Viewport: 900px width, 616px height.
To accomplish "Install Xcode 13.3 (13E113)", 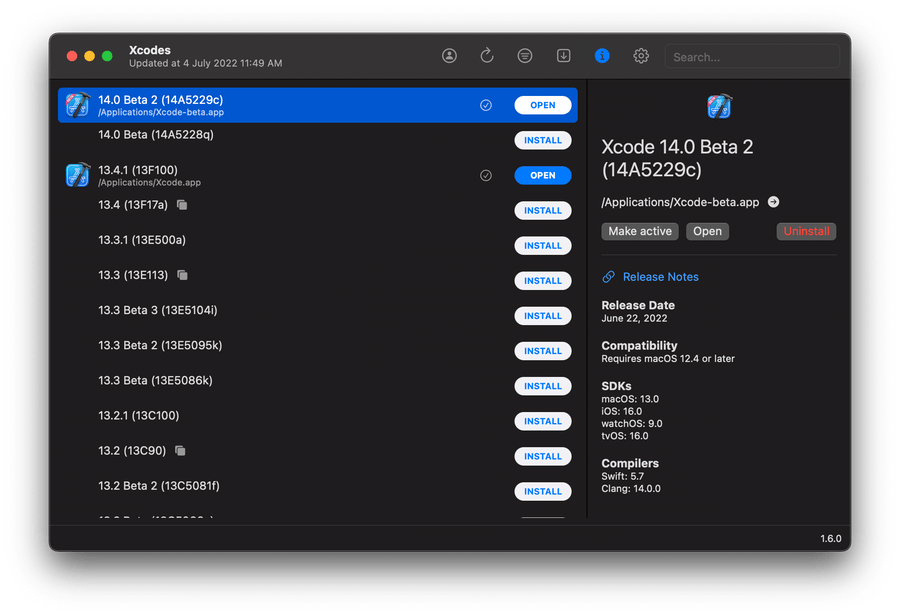I will (542, 281).
